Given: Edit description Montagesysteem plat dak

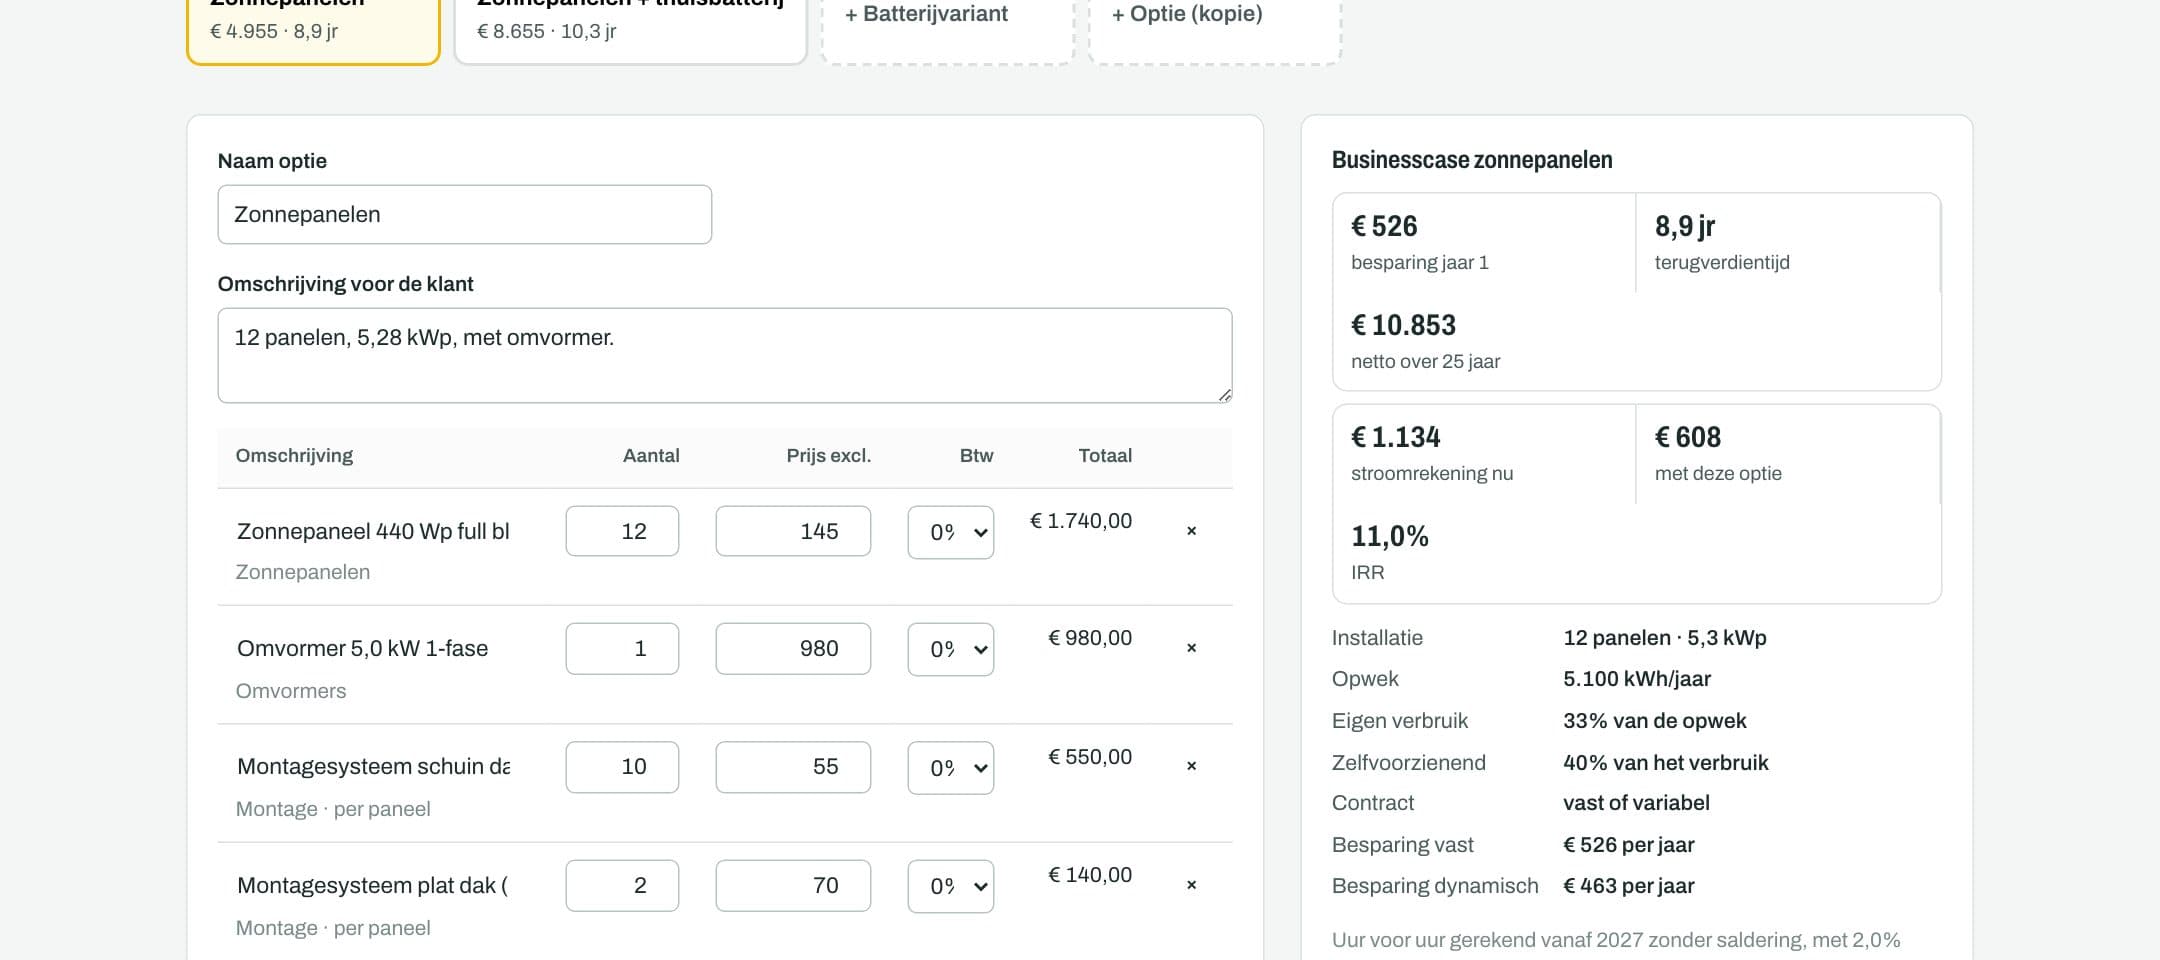Looking at the screenshot, I should [372, 885].
